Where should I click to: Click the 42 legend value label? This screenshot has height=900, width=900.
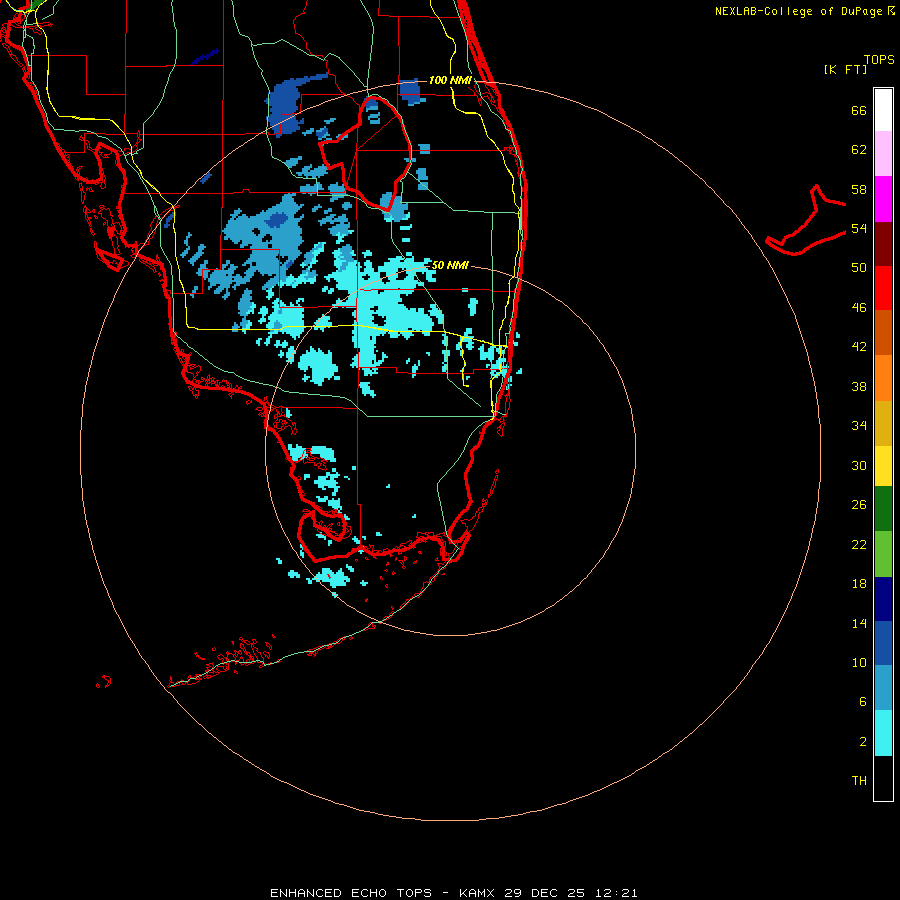[x=859, y=347]
